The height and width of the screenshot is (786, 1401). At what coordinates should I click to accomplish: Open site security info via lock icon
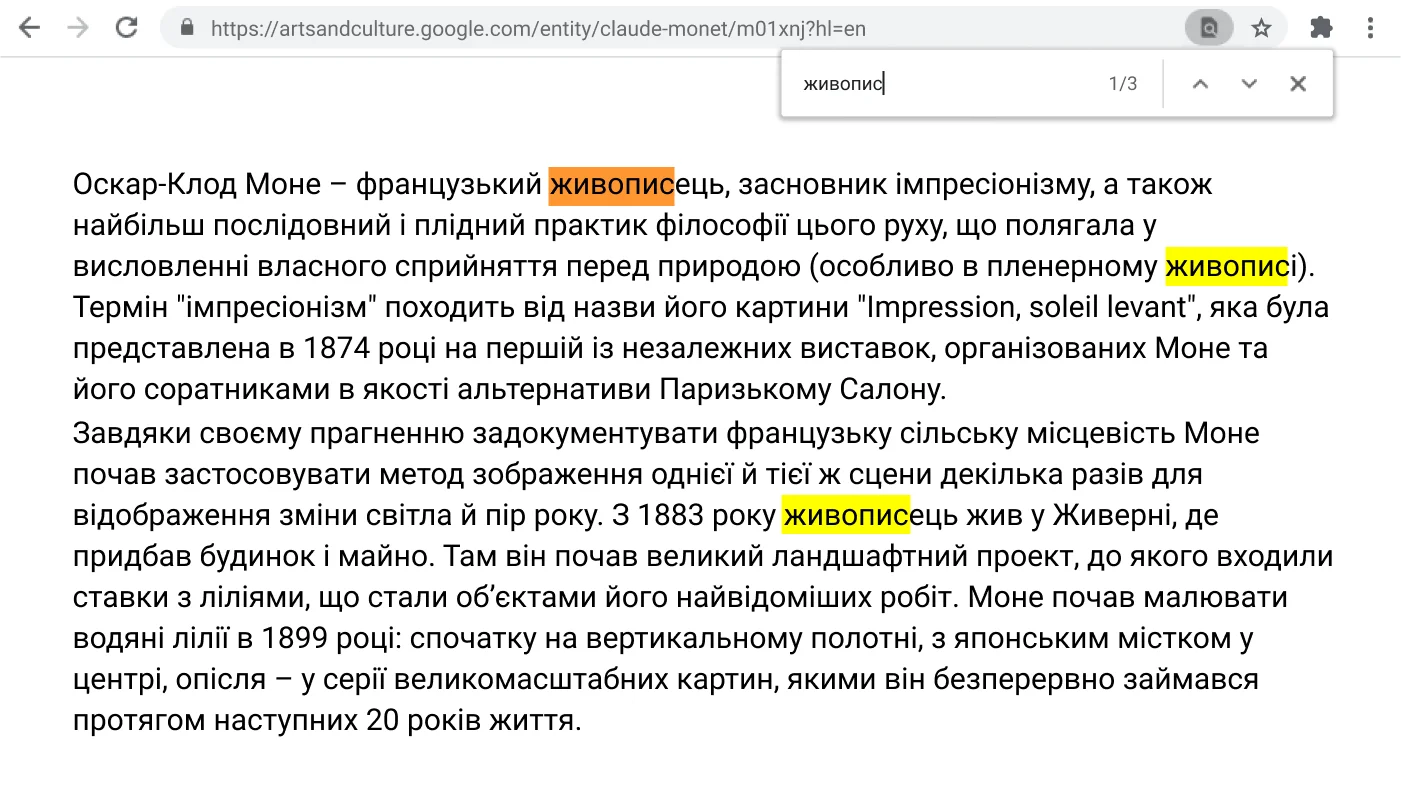click(186, 27)
